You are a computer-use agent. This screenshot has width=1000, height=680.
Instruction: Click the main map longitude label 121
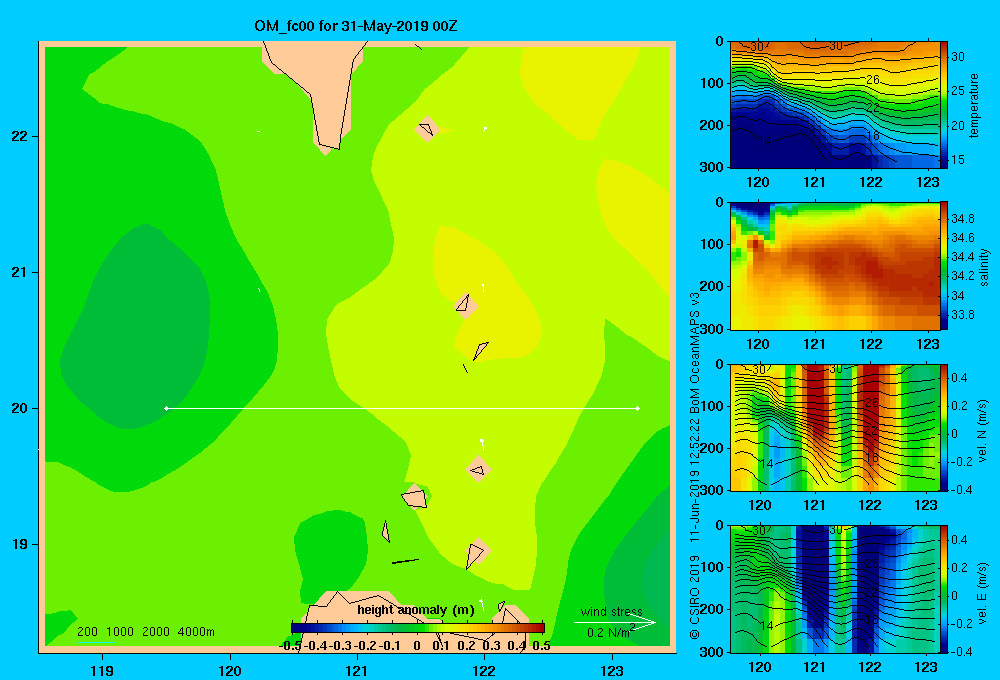coord(357,671)
